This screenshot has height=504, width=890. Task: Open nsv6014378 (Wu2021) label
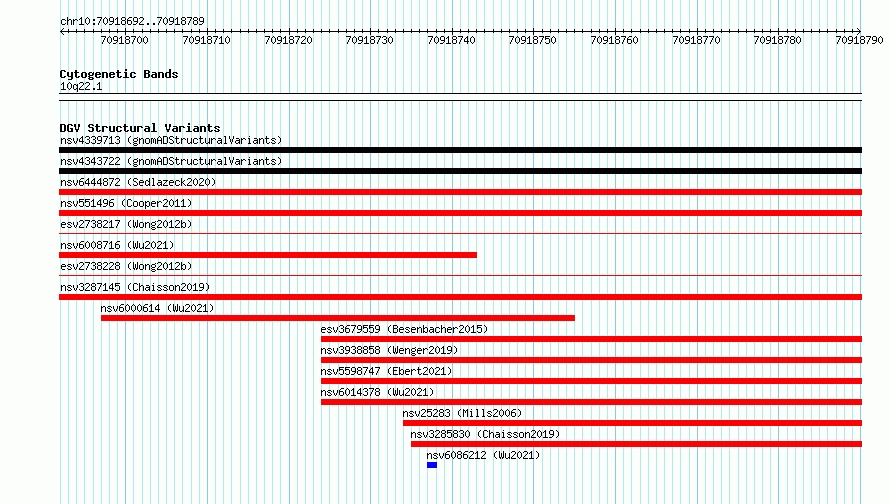pyautogui.click(x=377, y=392)
